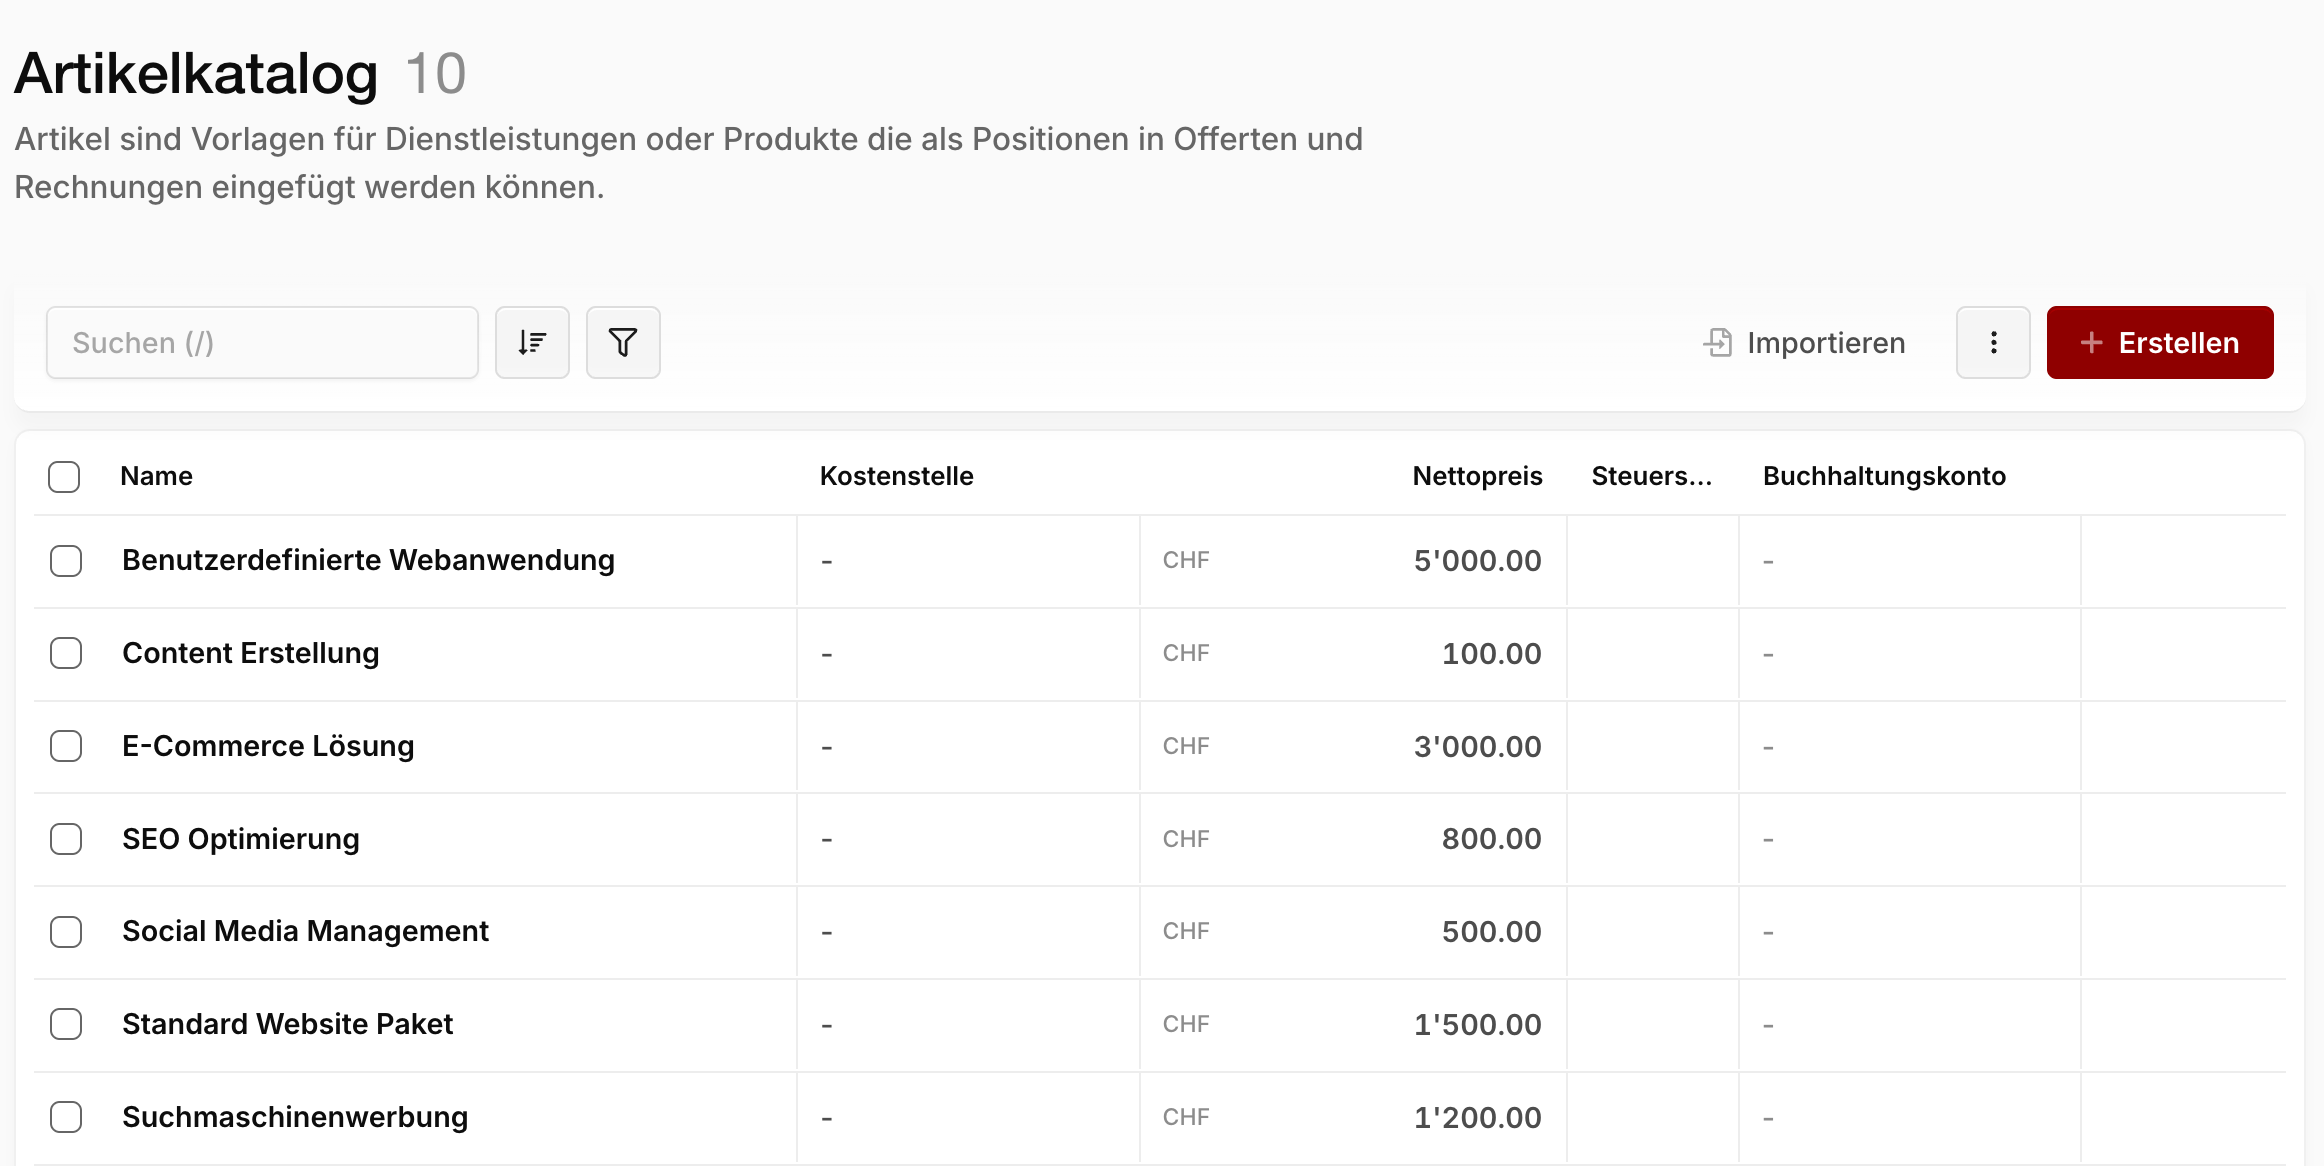Check the Standard Website Paket row checkbox
Screen dimensions: 2324x1166
[66, 1024]
